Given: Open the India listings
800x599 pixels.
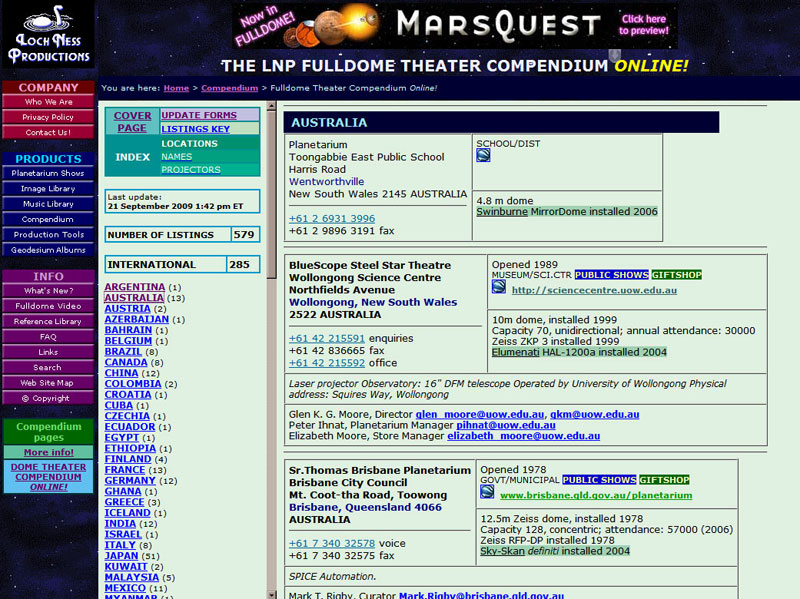Looking at the screenshot, I should coord(120,523).
